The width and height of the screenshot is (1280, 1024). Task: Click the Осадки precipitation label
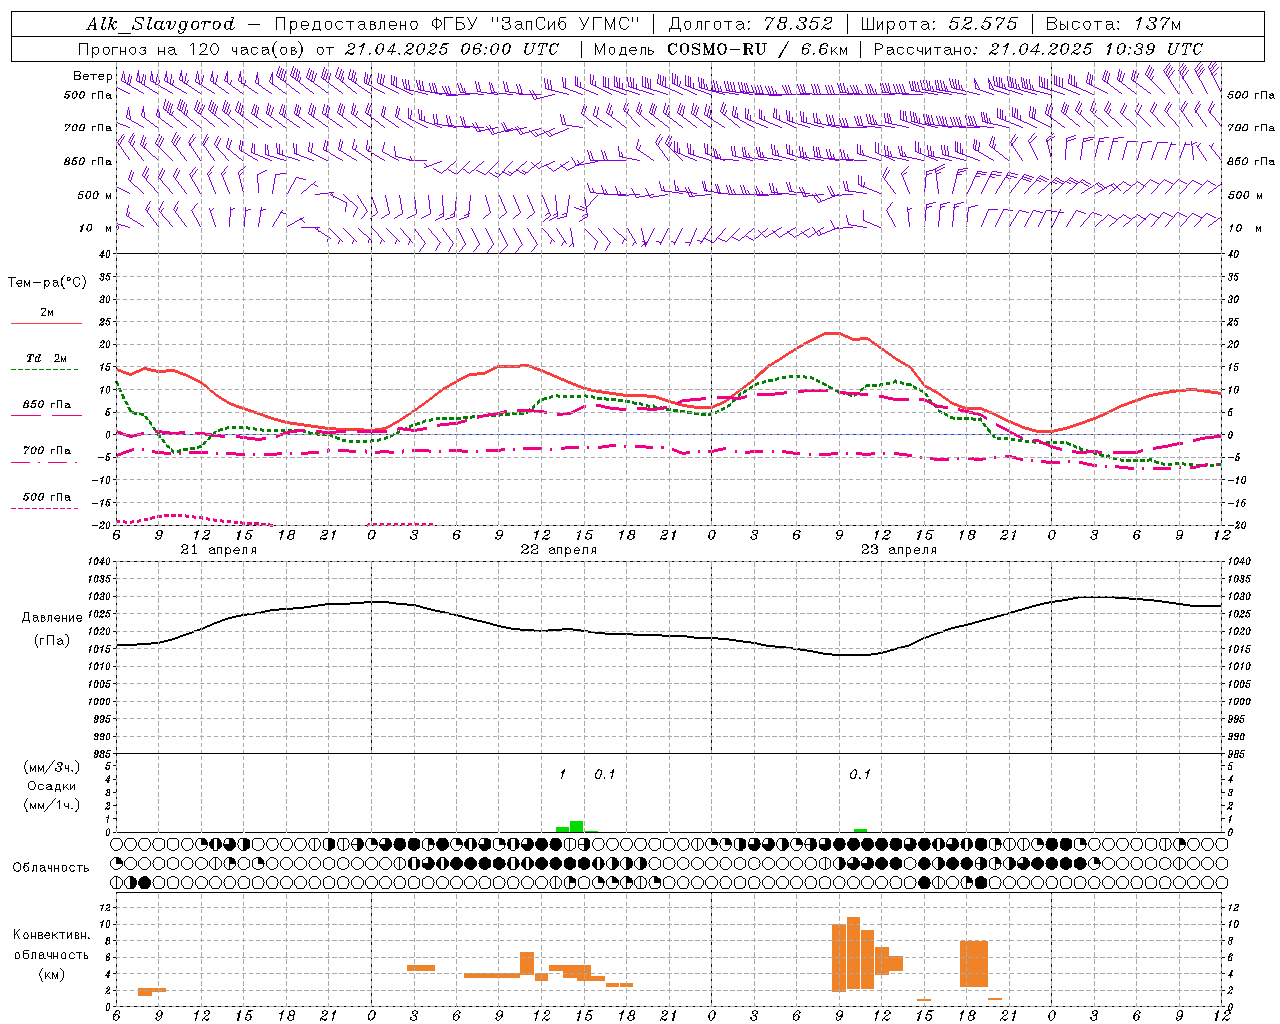pyautogui.click(x=52, y=787)
